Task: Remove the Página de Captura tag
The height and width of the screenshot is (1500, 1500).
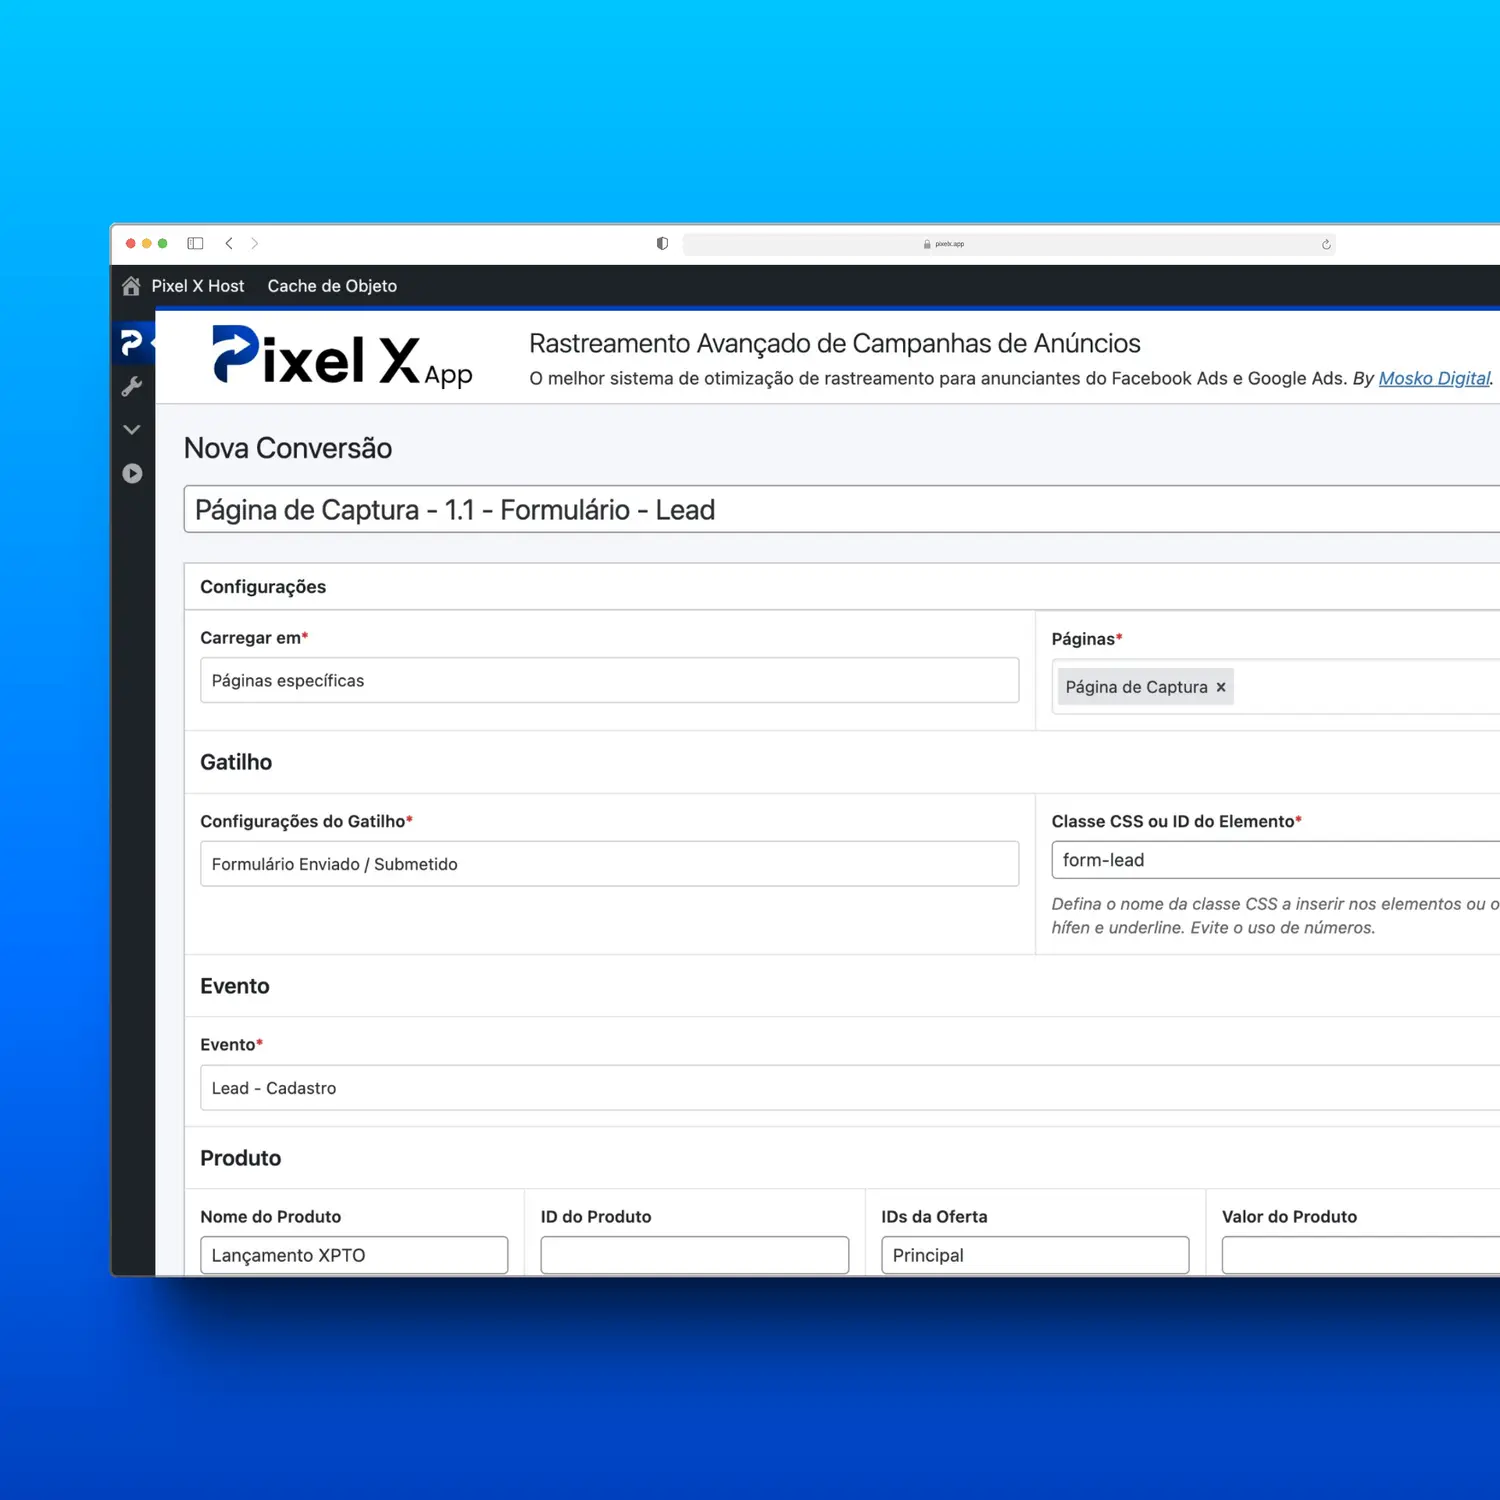Action: [1221, 687]
